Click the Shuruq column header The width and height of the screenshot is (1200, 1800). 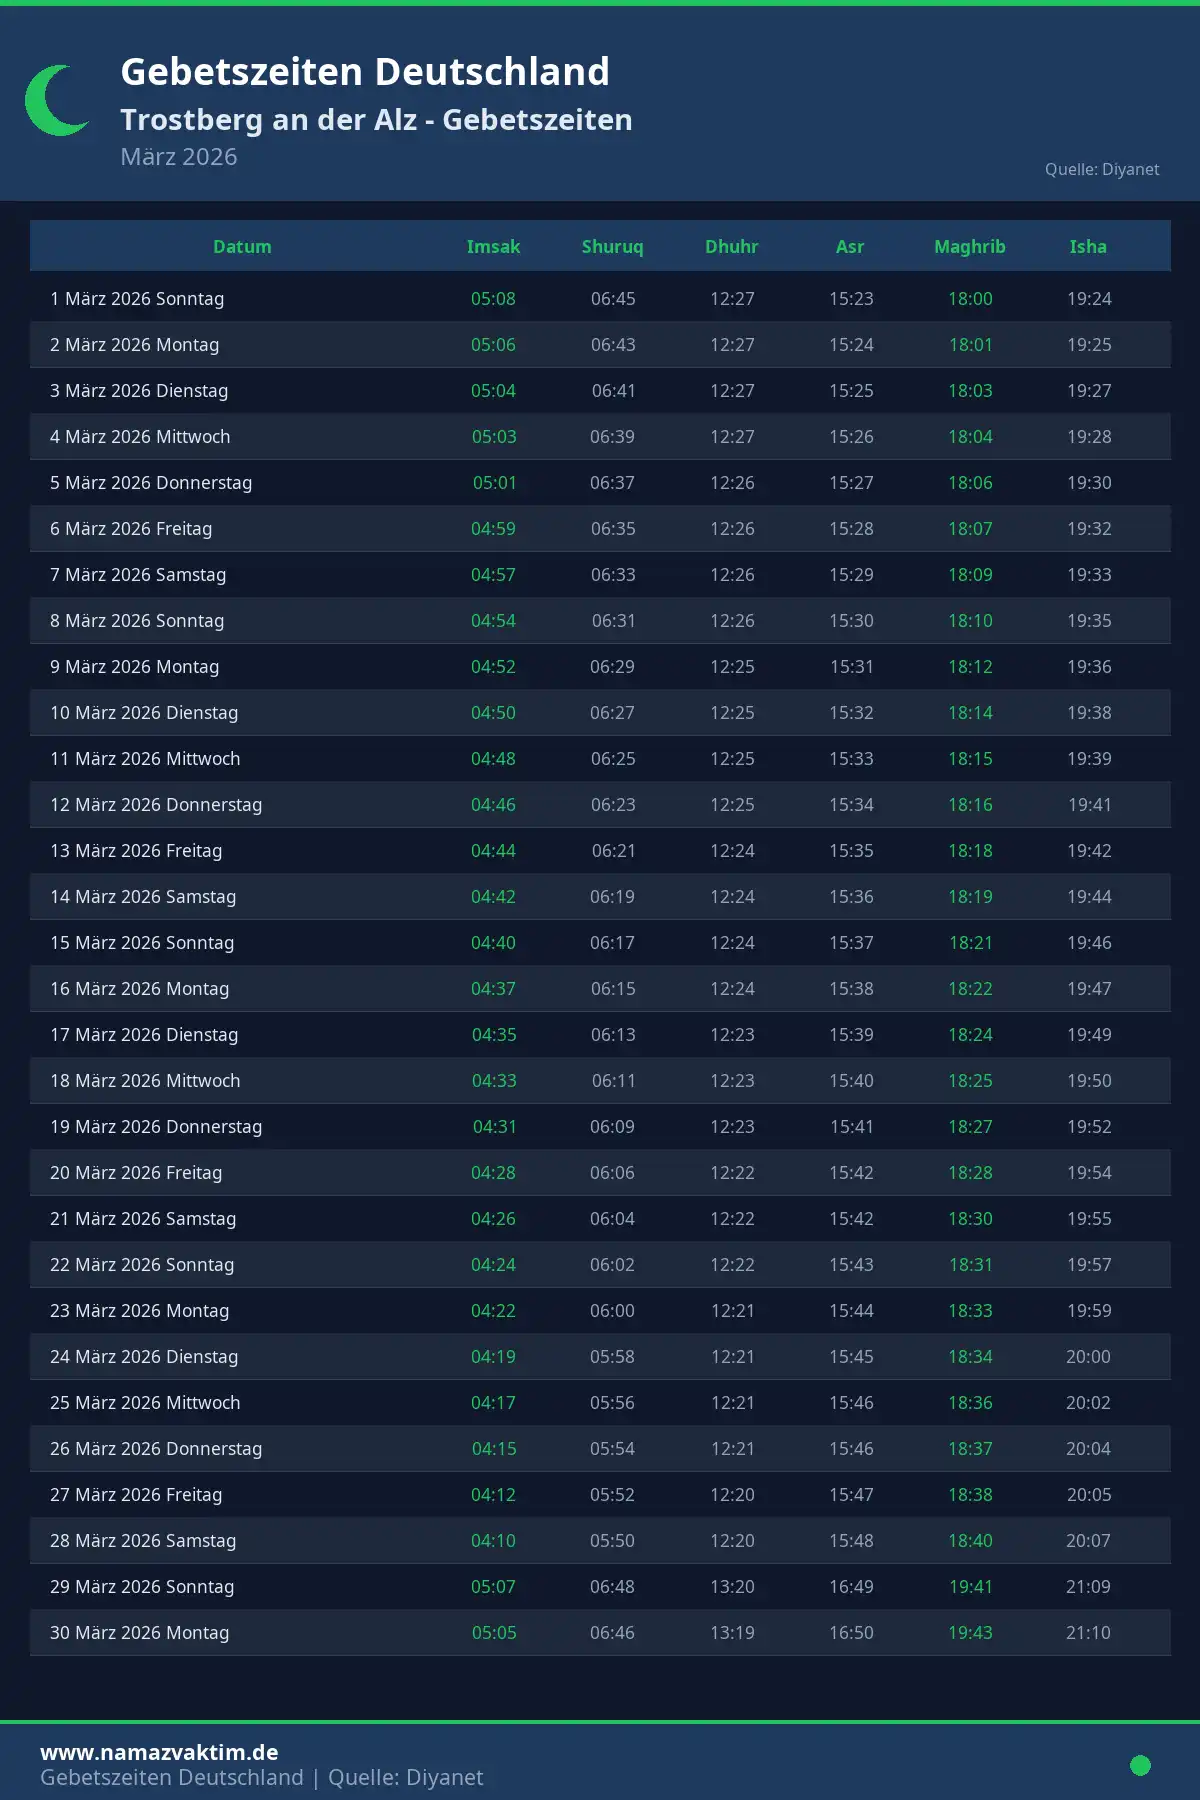(x=612, y=247)
